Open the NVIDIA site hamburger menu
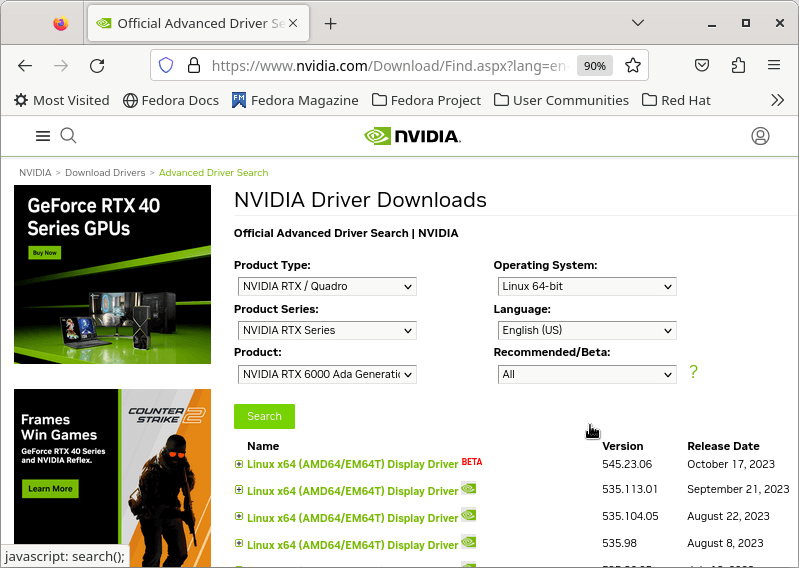This screenshot has height=568, width=799. (x=43, y=136)
